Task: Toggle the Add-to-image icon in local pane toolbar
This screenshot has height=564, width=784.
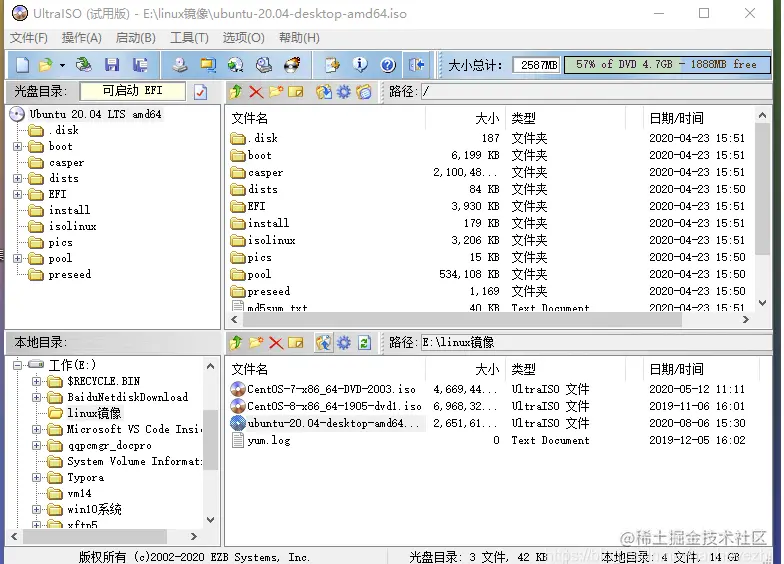Action: tap(324, 342)
